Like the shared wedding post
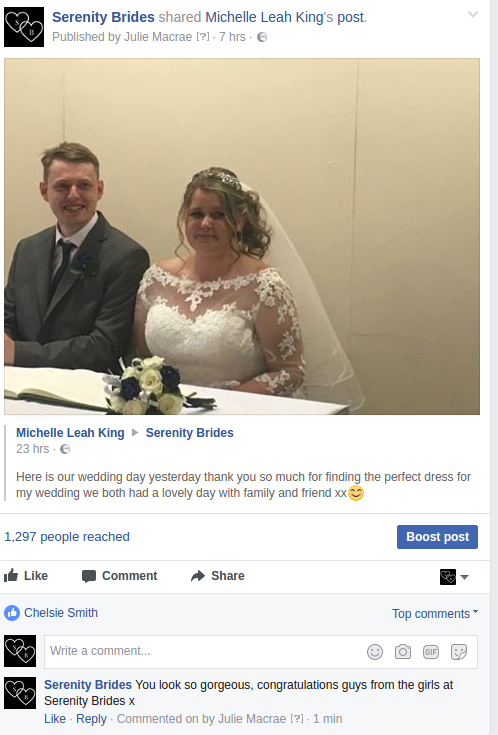This screenshot has height=735, width=498. (26, 576)
